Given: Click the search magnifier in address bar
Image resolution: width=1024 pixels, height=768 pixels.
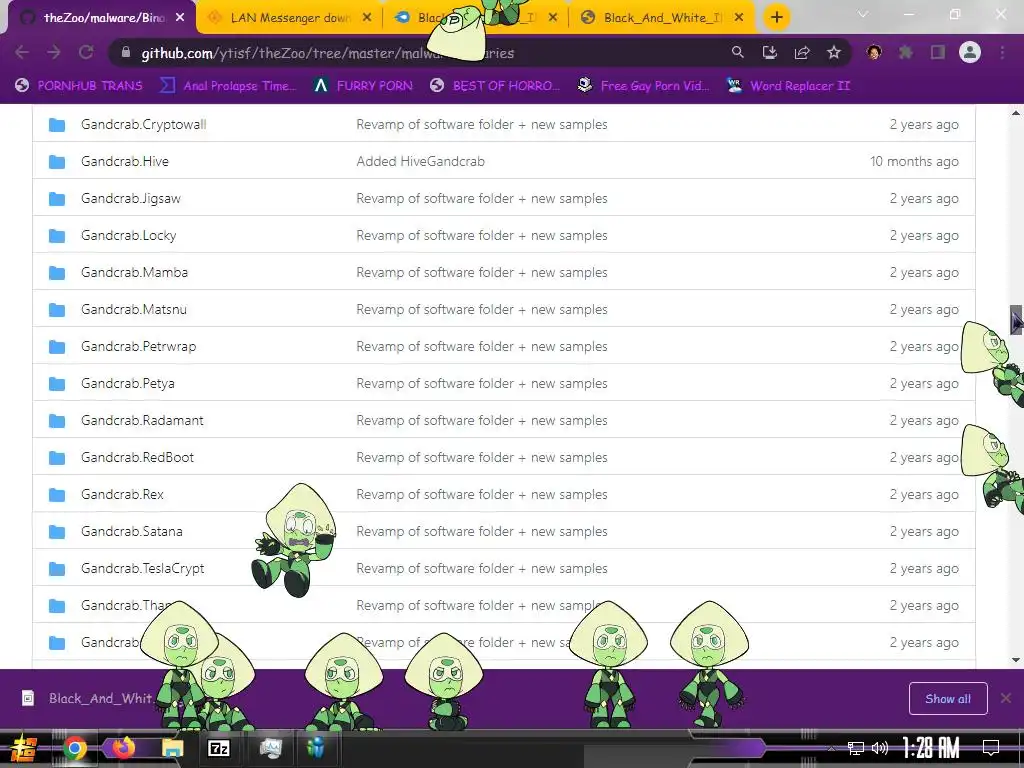Looking at the screenshot, I should coord(737,52).
